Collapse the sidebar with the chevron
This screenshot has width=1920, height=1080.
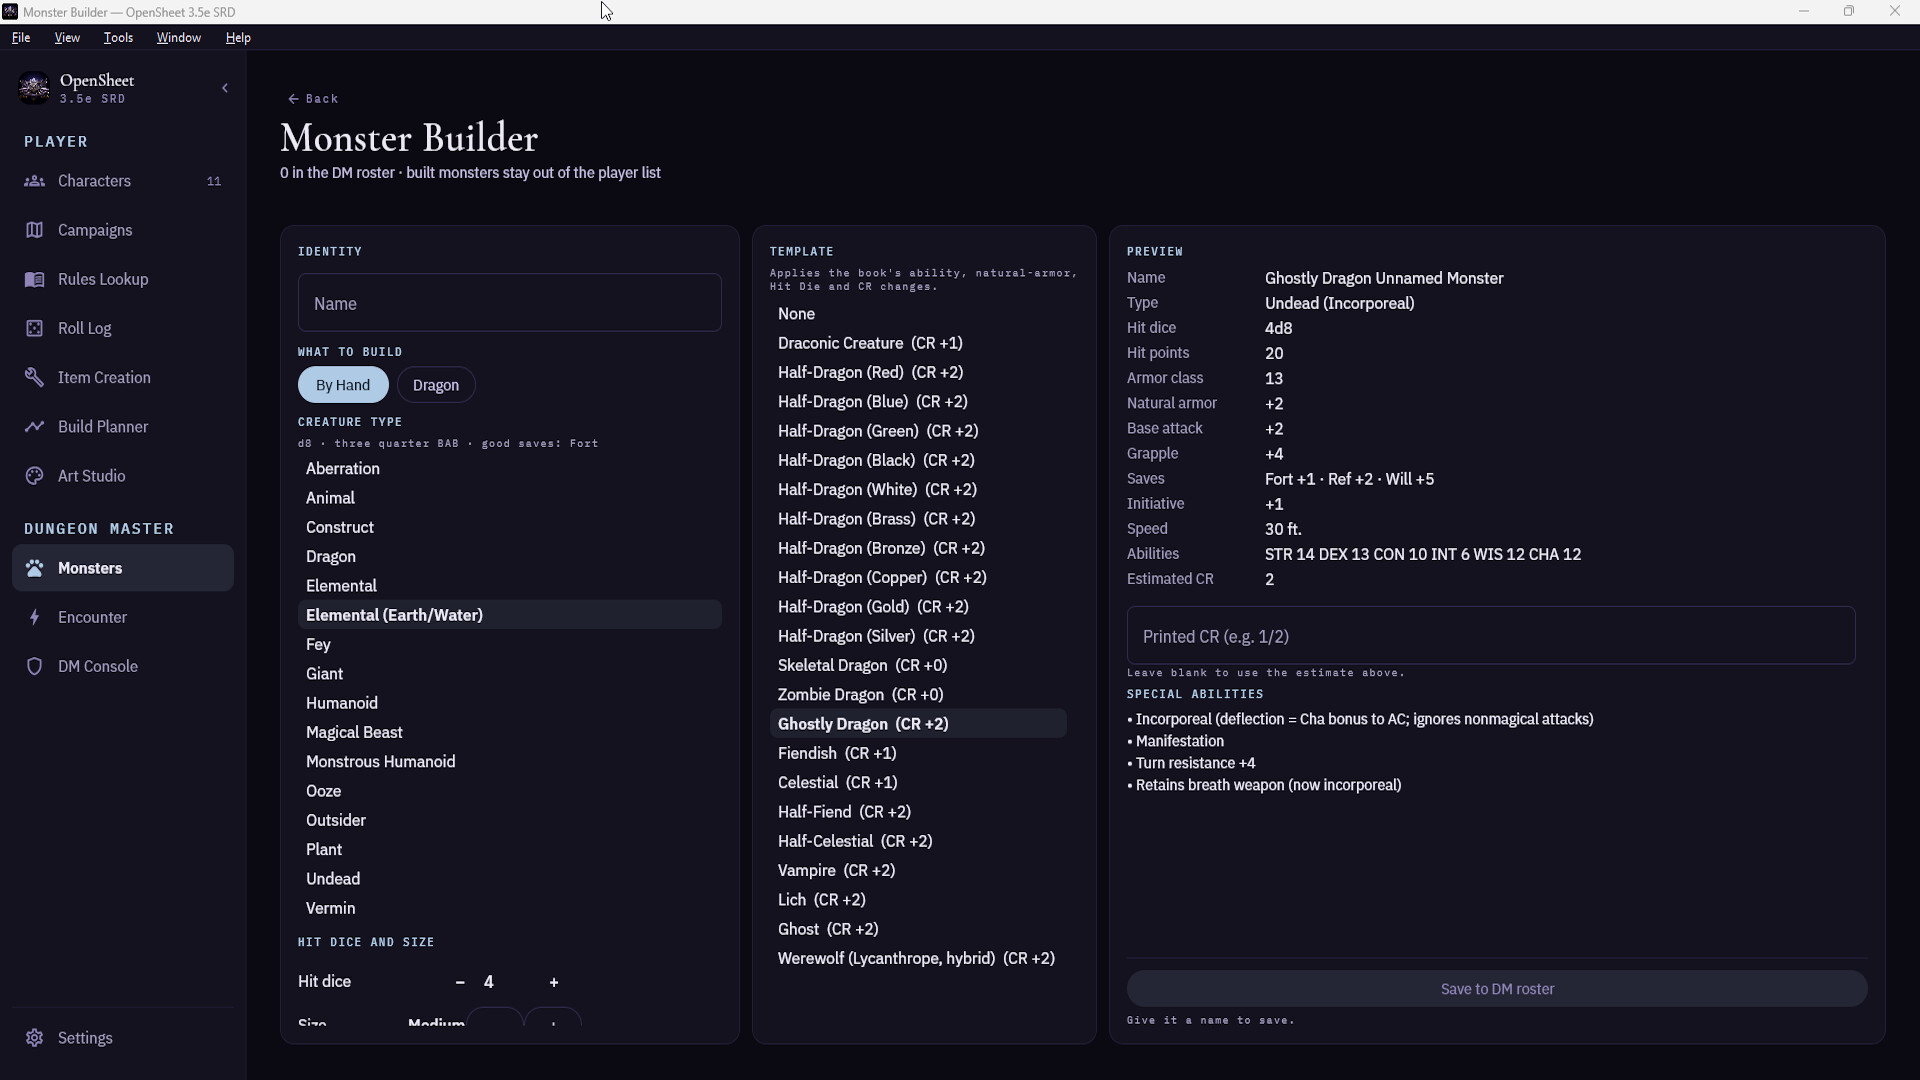point(225,88)
